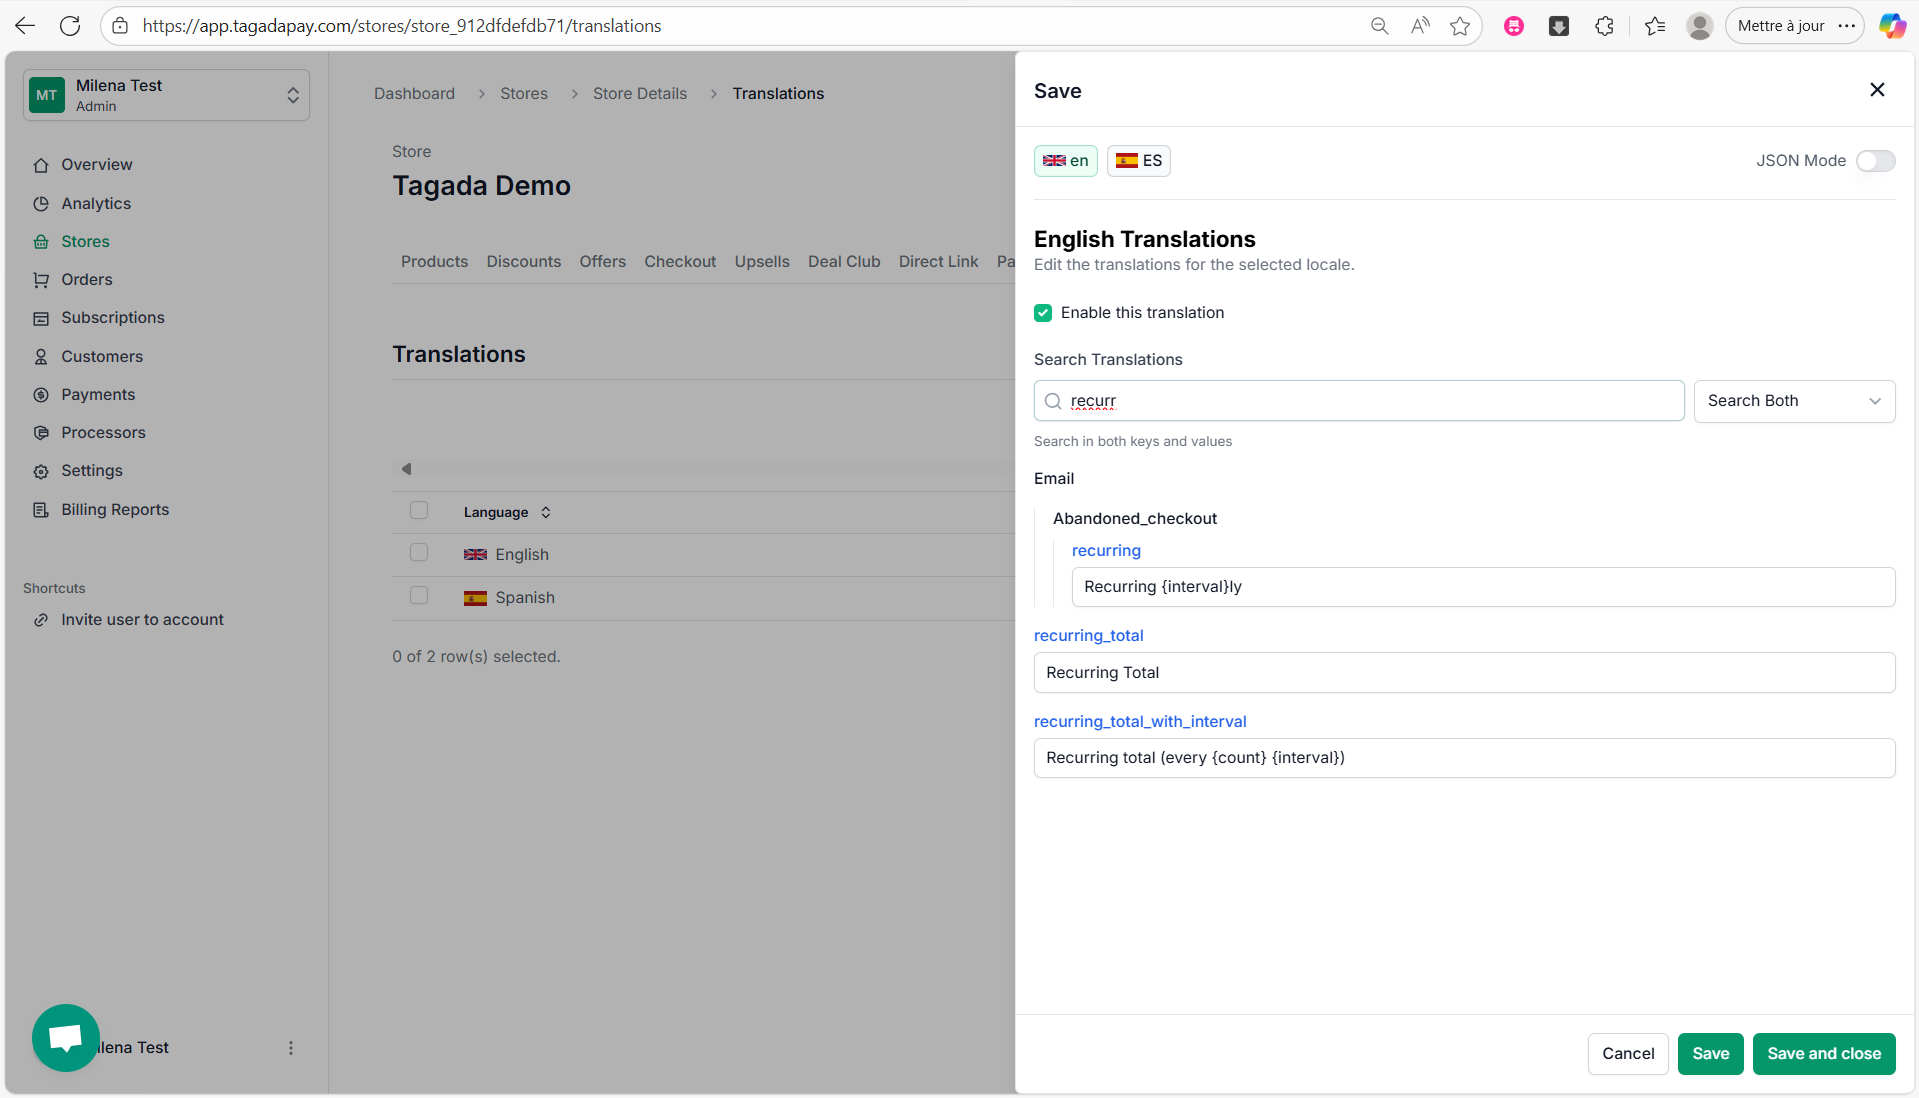Click the Customers person icon
This screenshot has height=1098, width=1919.
point(41,357)
